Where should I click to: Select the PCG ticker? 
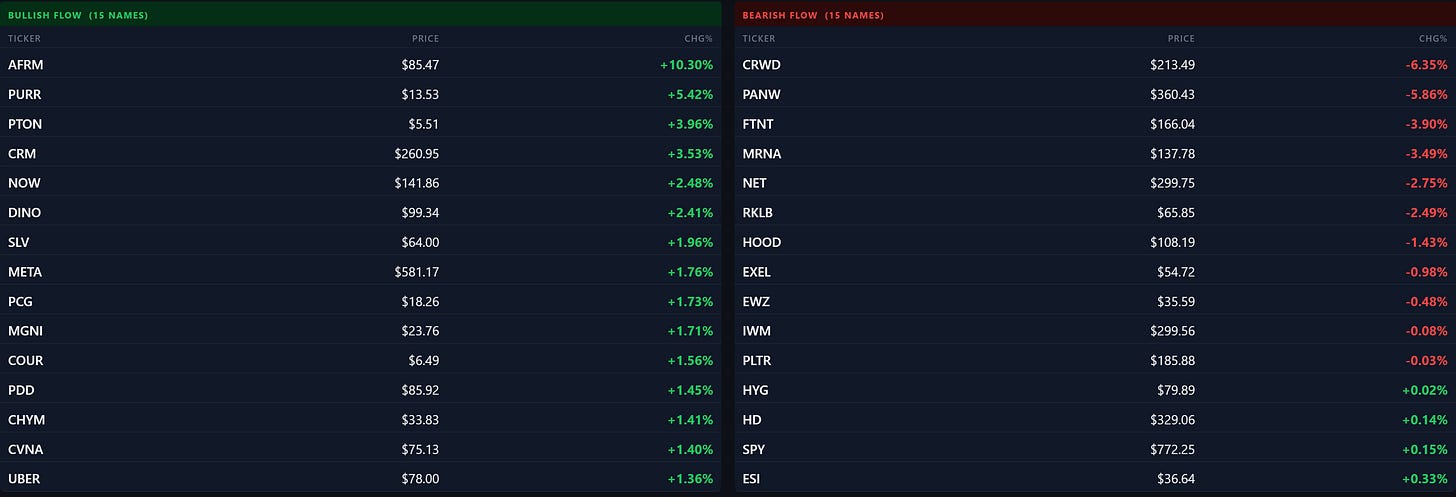[21, 301]
